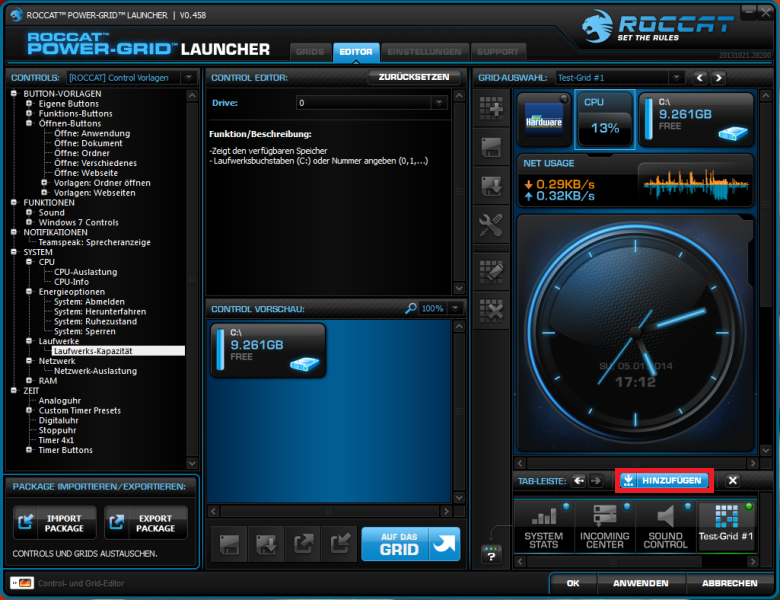Expand the Windows 7 Controls node
780x600 pixels.
[29, 222]
